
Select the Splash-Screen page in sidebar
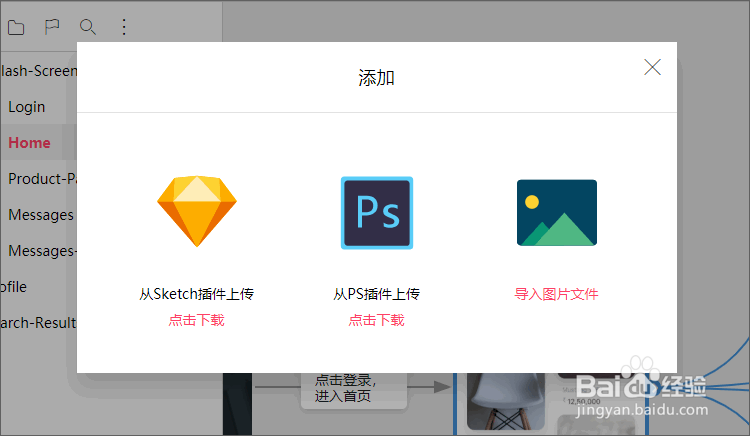(x=38, y=71)
